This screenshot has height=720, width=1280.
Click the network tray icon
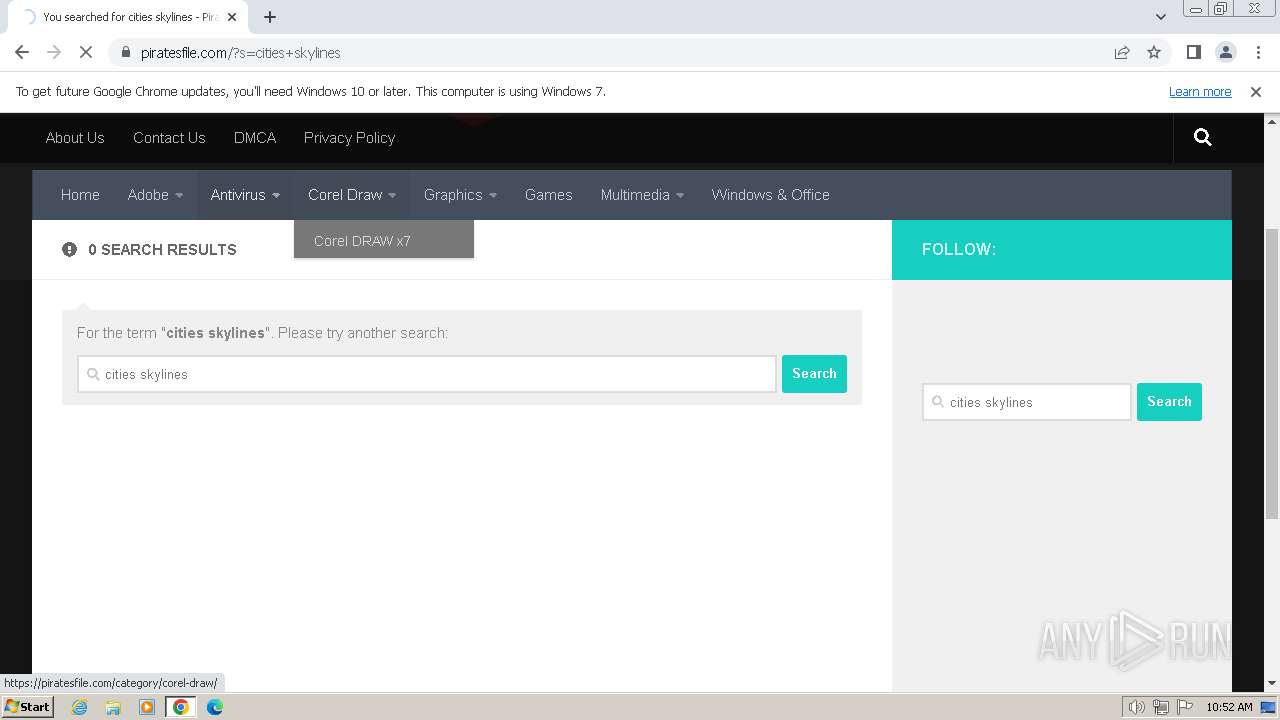point(1161,707)
